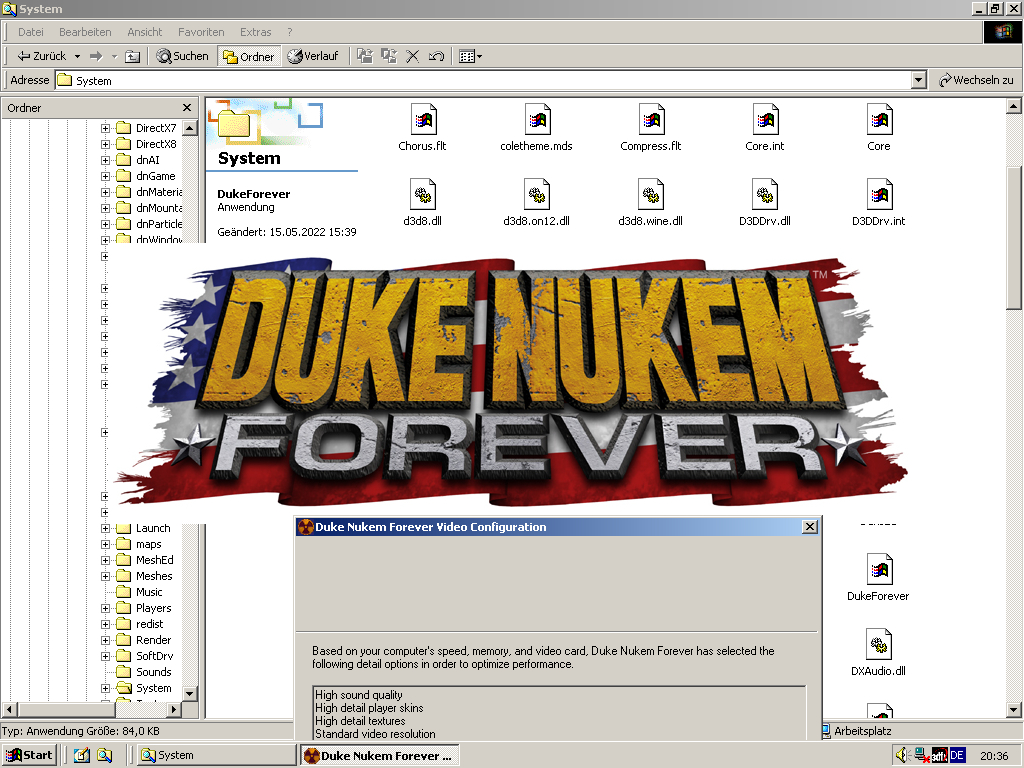Click the undo toolbar icon
The height and width of the screenshot is (768, 1024).
tap(436, 56)
